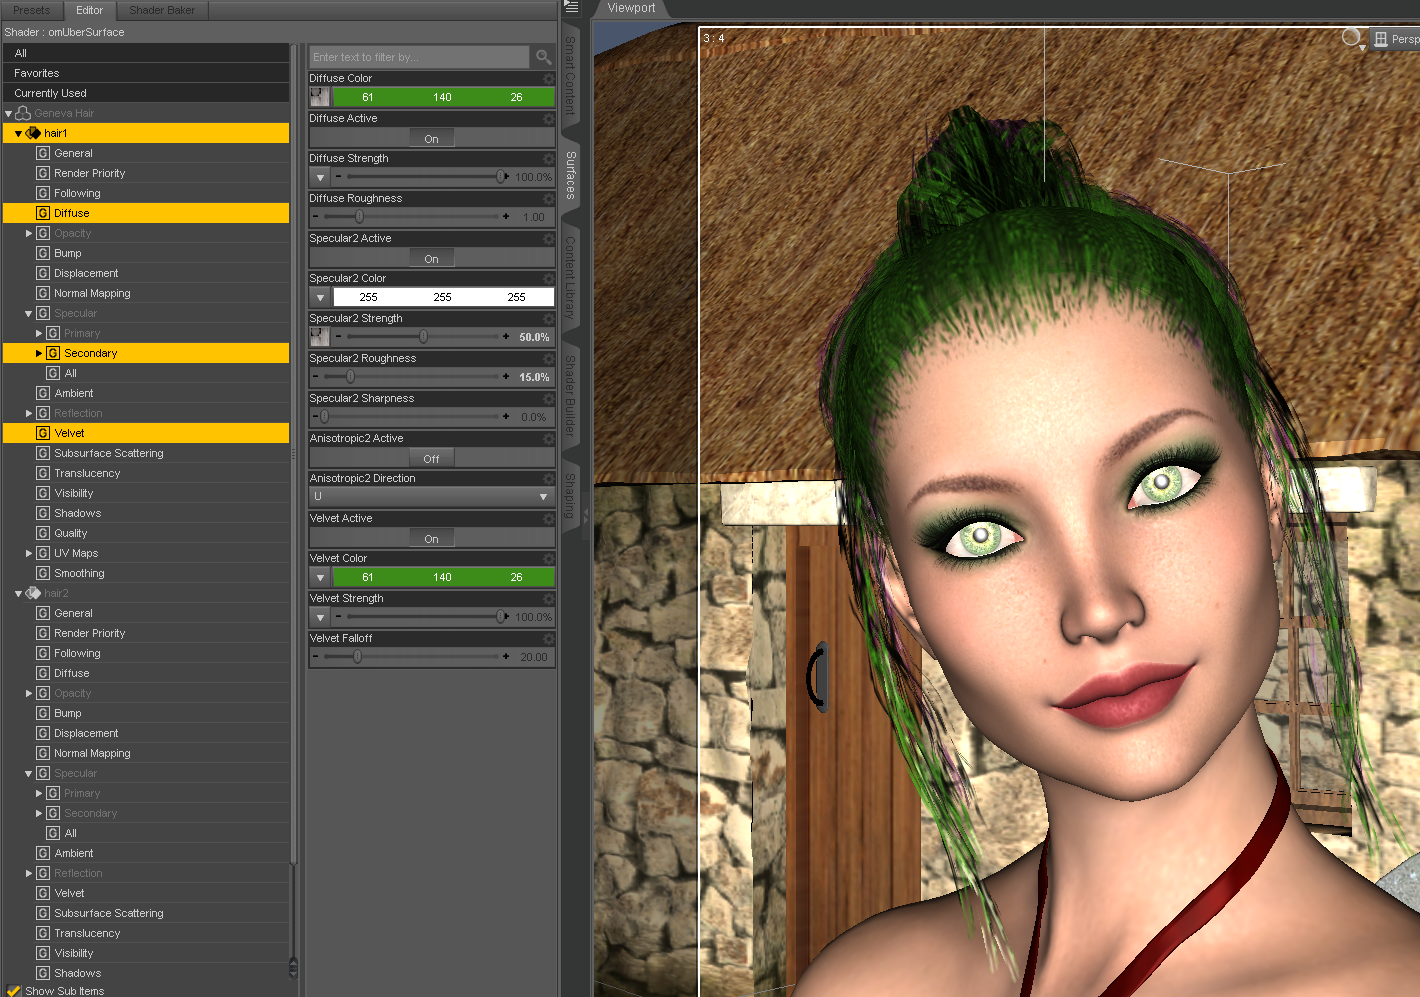Toggle the Velvet Active On button
This screenshot has height=997, width=1420.
tap(431, 538)
